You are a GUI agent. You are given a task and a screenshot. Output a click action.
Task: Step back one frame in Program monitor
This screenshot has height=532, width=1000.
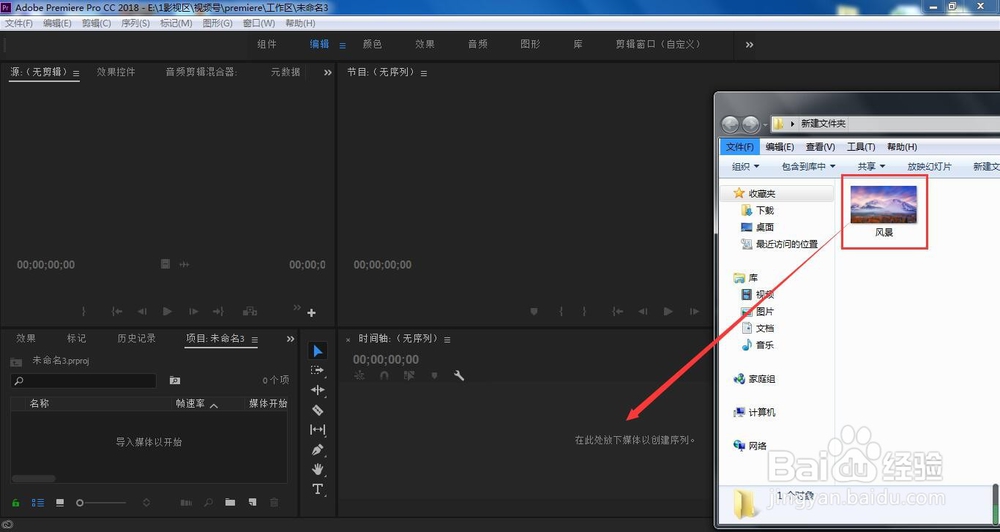point(642,311)
